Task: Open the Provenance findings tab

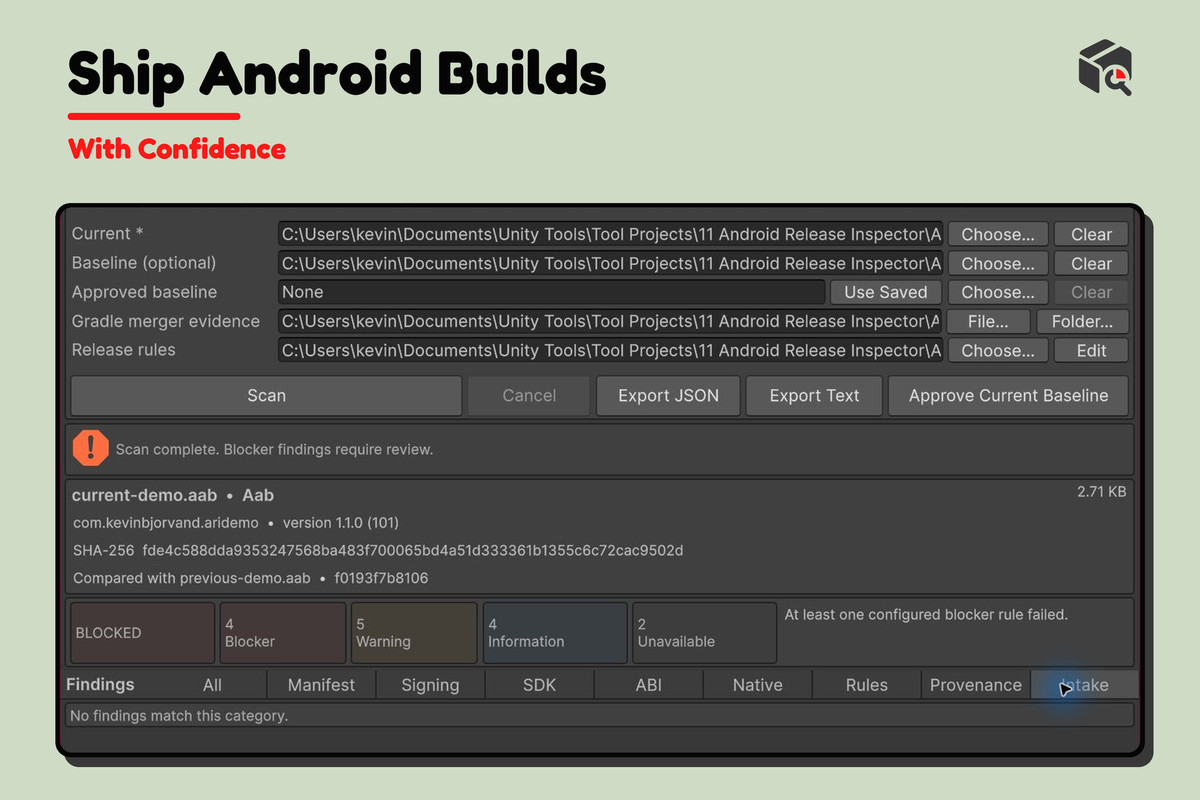Action: pos(975,685)
